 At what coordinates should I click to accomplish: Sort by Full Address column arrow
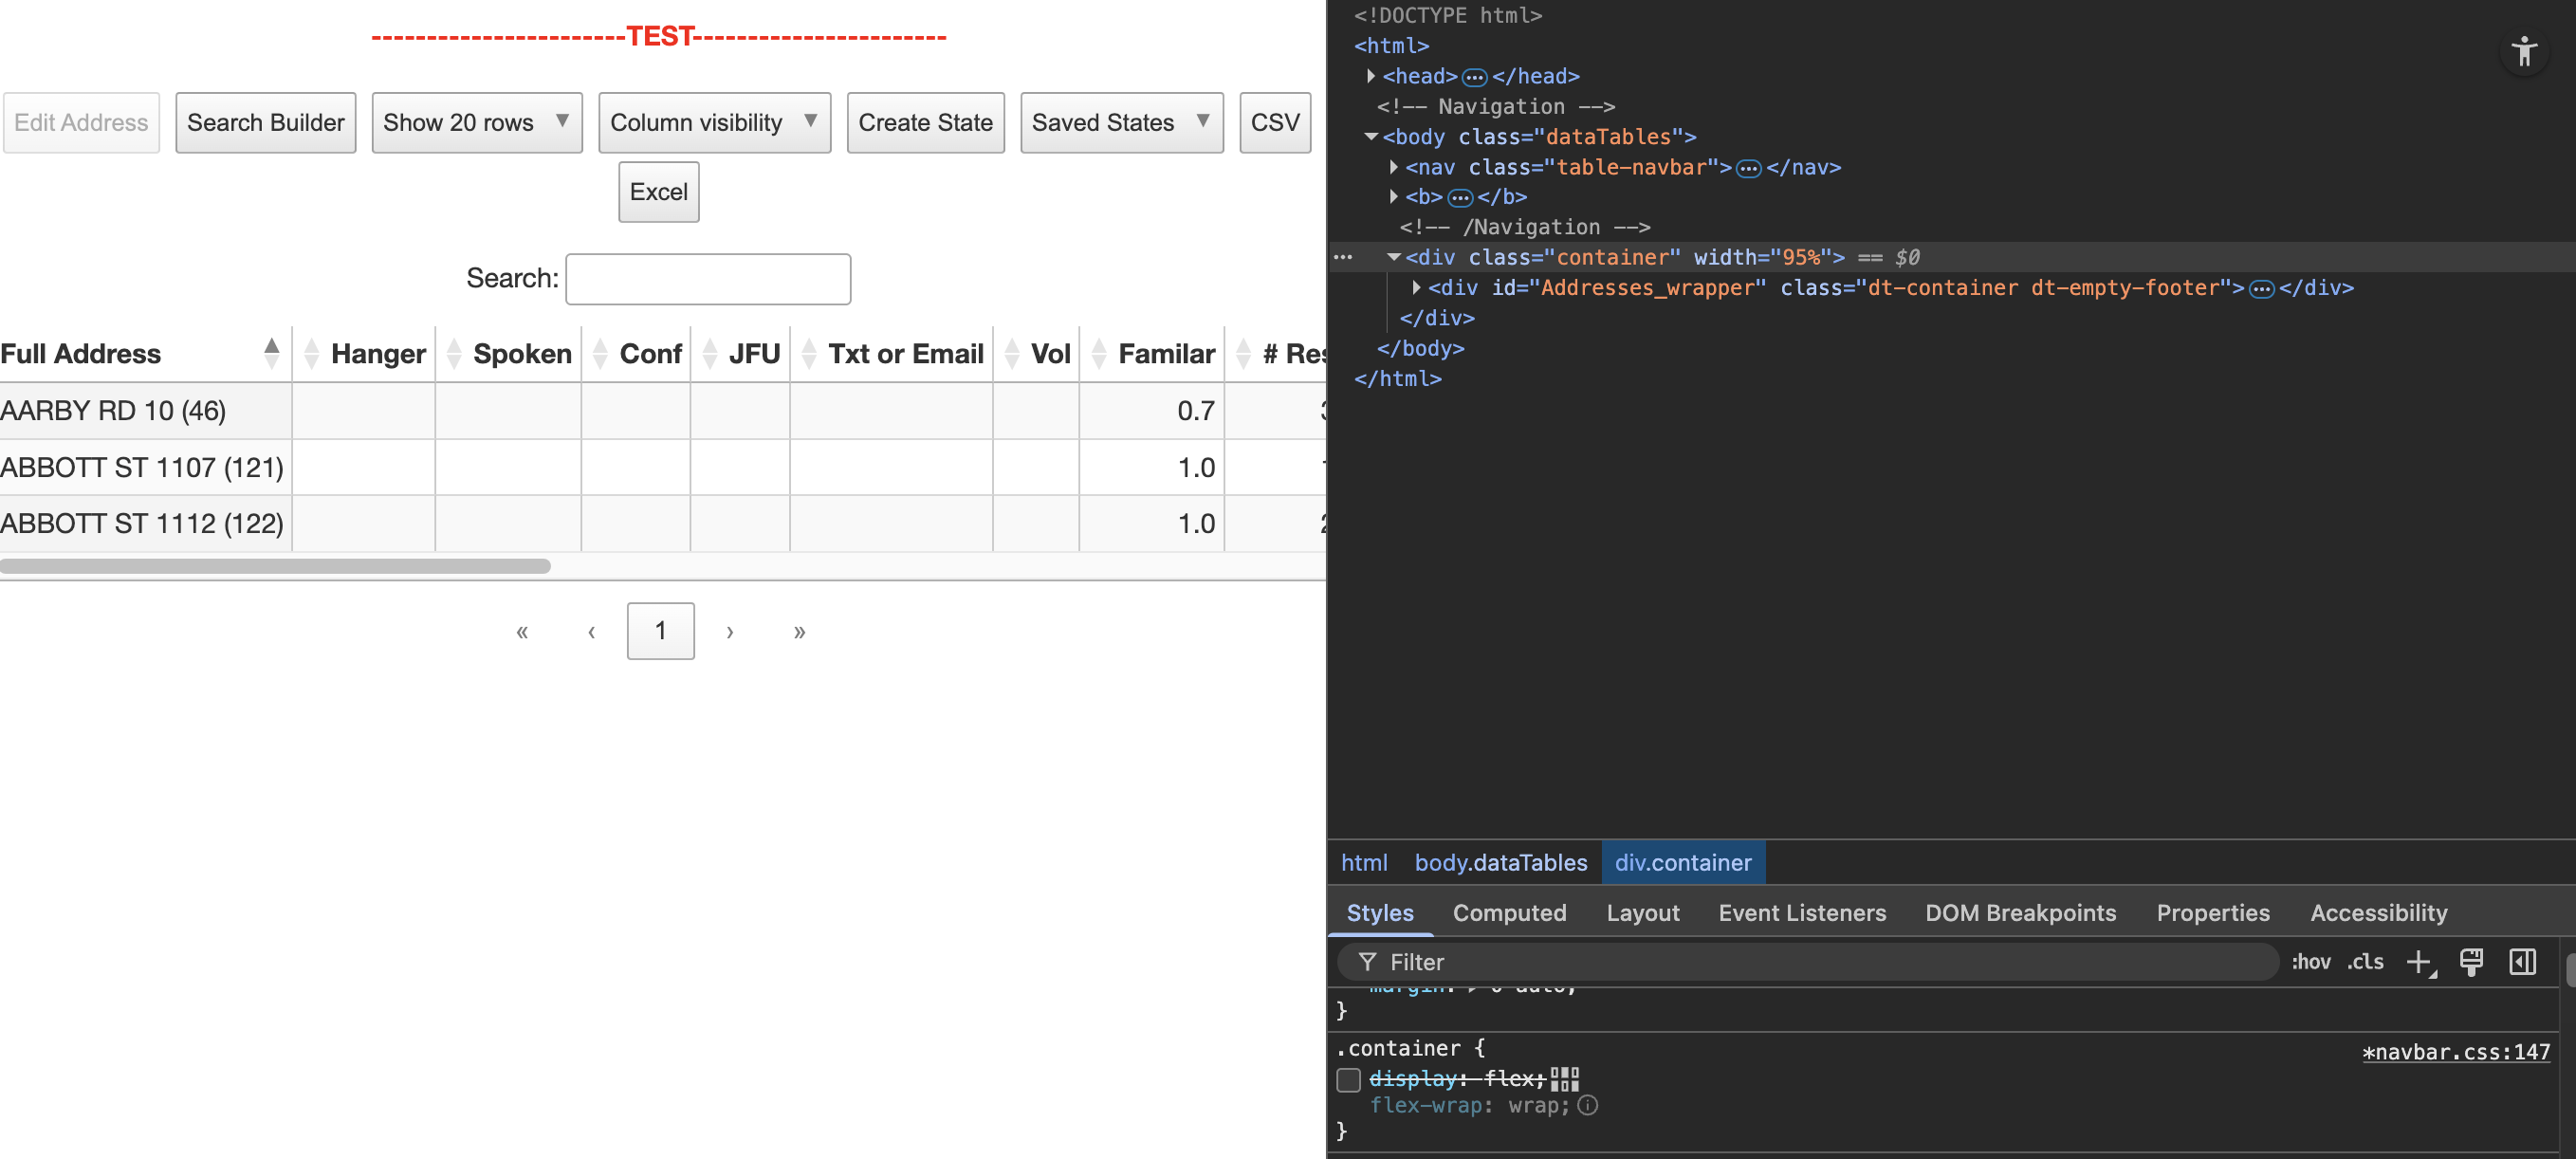pyautogui.click(x=271, y=353)
